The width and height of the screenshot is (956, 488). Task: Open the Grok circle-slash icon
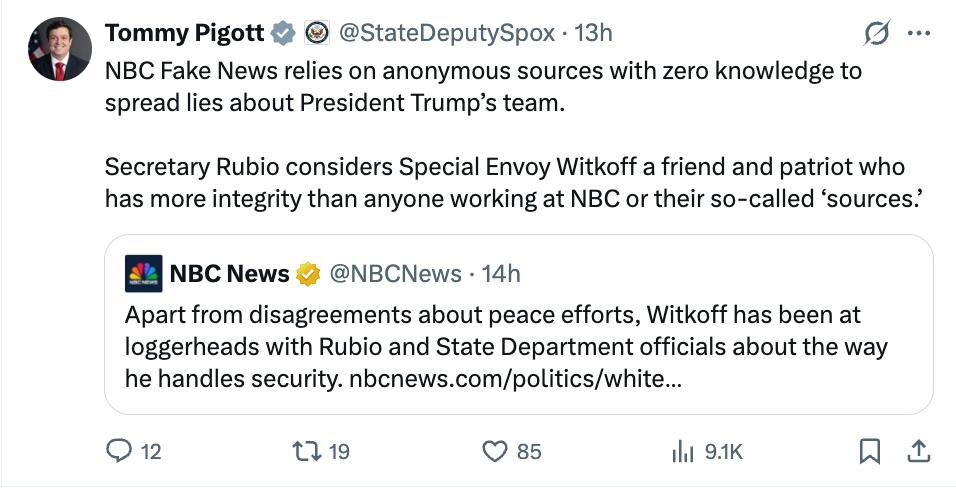coord(876,34)
